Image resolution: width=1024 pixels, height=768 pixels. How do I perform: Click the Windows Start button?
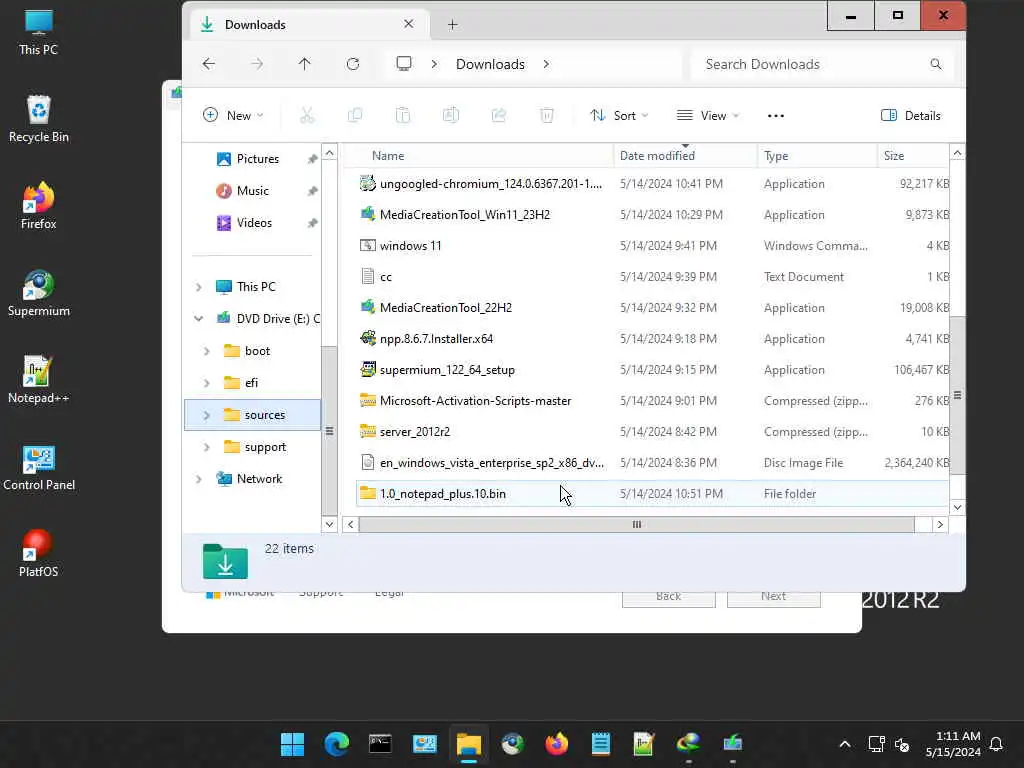pos(292,744)
